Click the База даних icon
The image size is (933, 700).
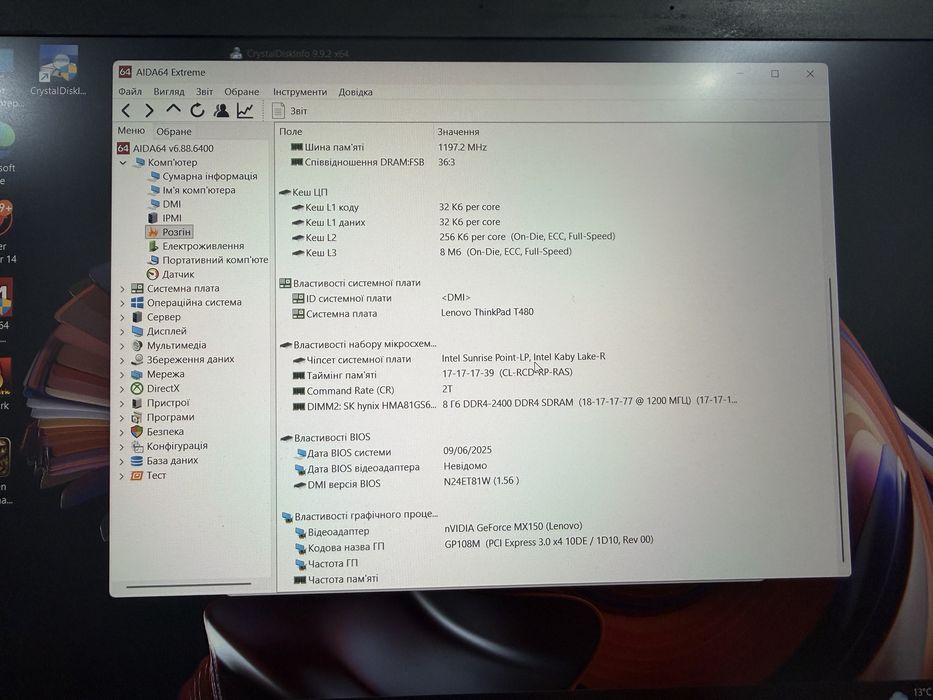(137, 461)
